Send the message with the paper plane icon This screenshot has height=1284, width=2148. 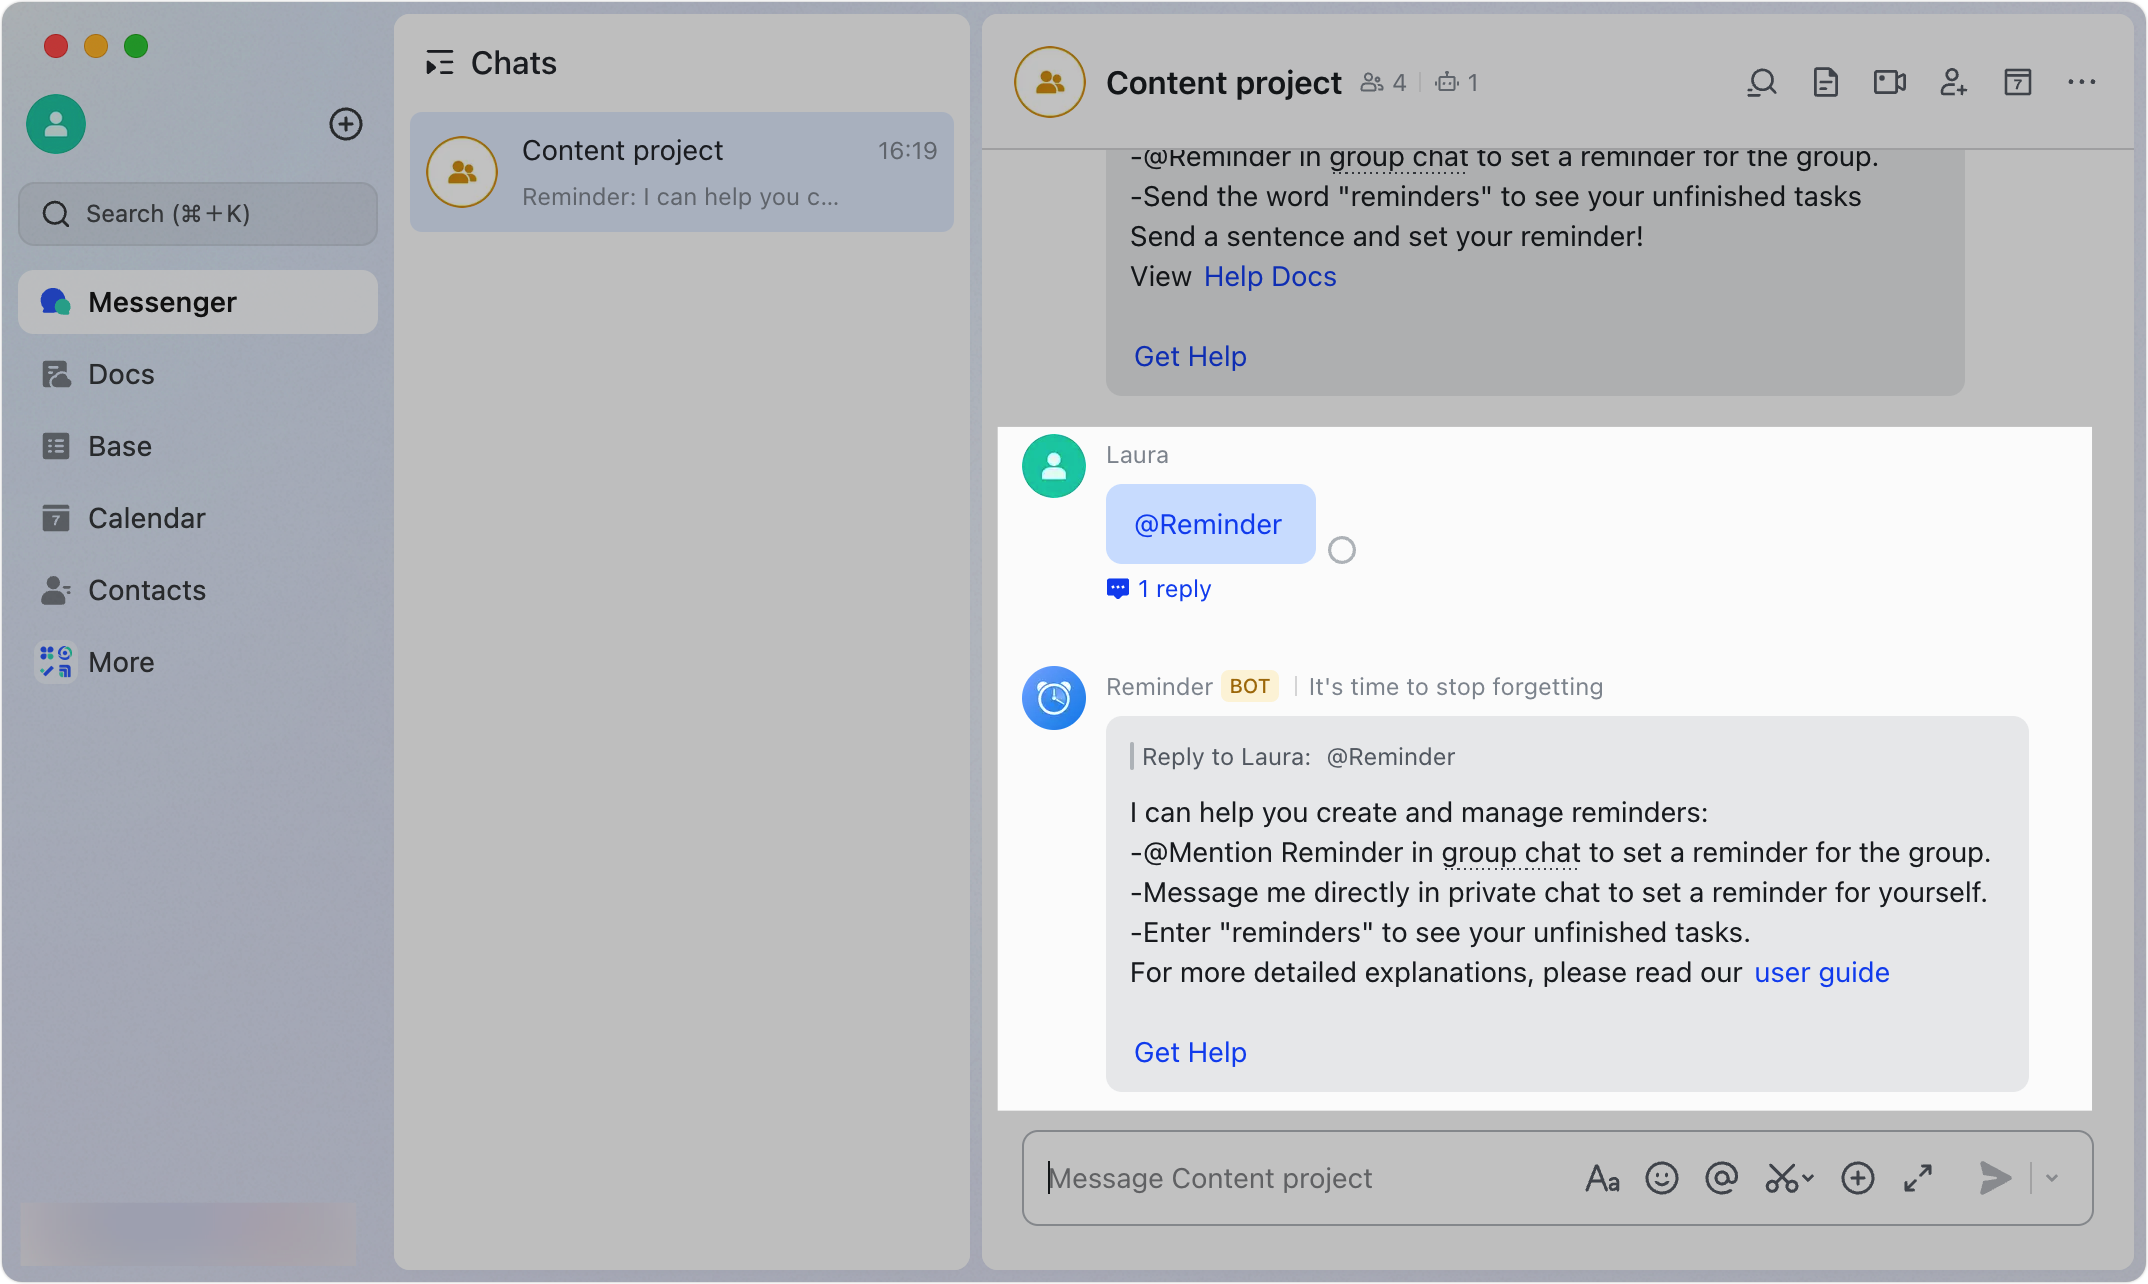click(1993, 1178)
